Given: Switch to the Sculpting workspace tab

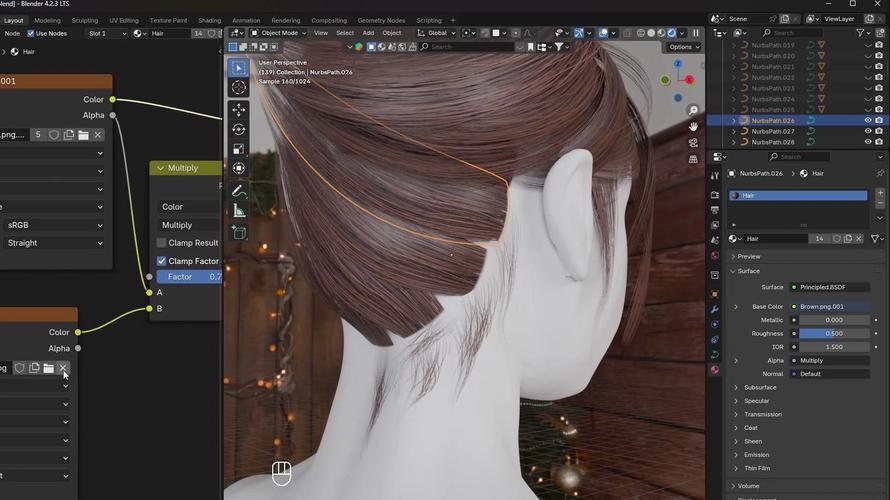Looking at the screenshot, I should [x=85, y=20].
